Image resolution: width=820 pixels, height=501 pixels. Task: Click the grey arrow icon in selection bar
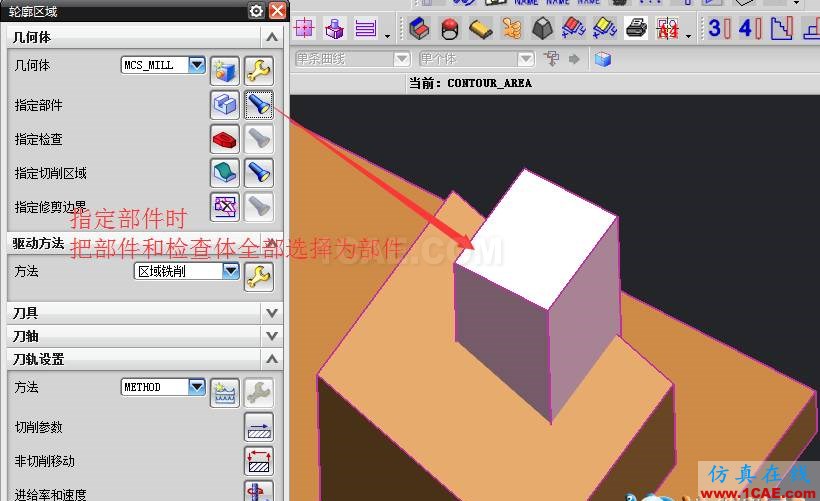click(x=574, y=59)
